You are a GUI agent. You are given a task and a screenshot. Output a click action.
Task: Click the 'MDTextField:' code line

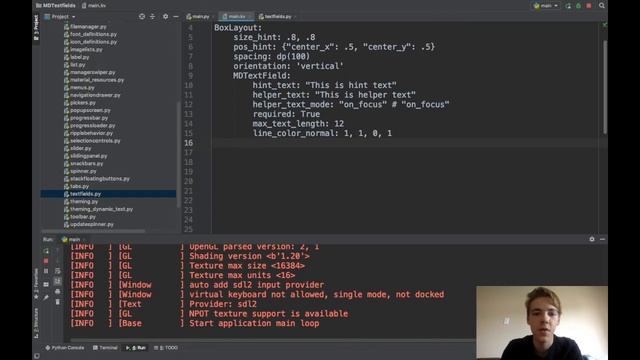point(262,76)
